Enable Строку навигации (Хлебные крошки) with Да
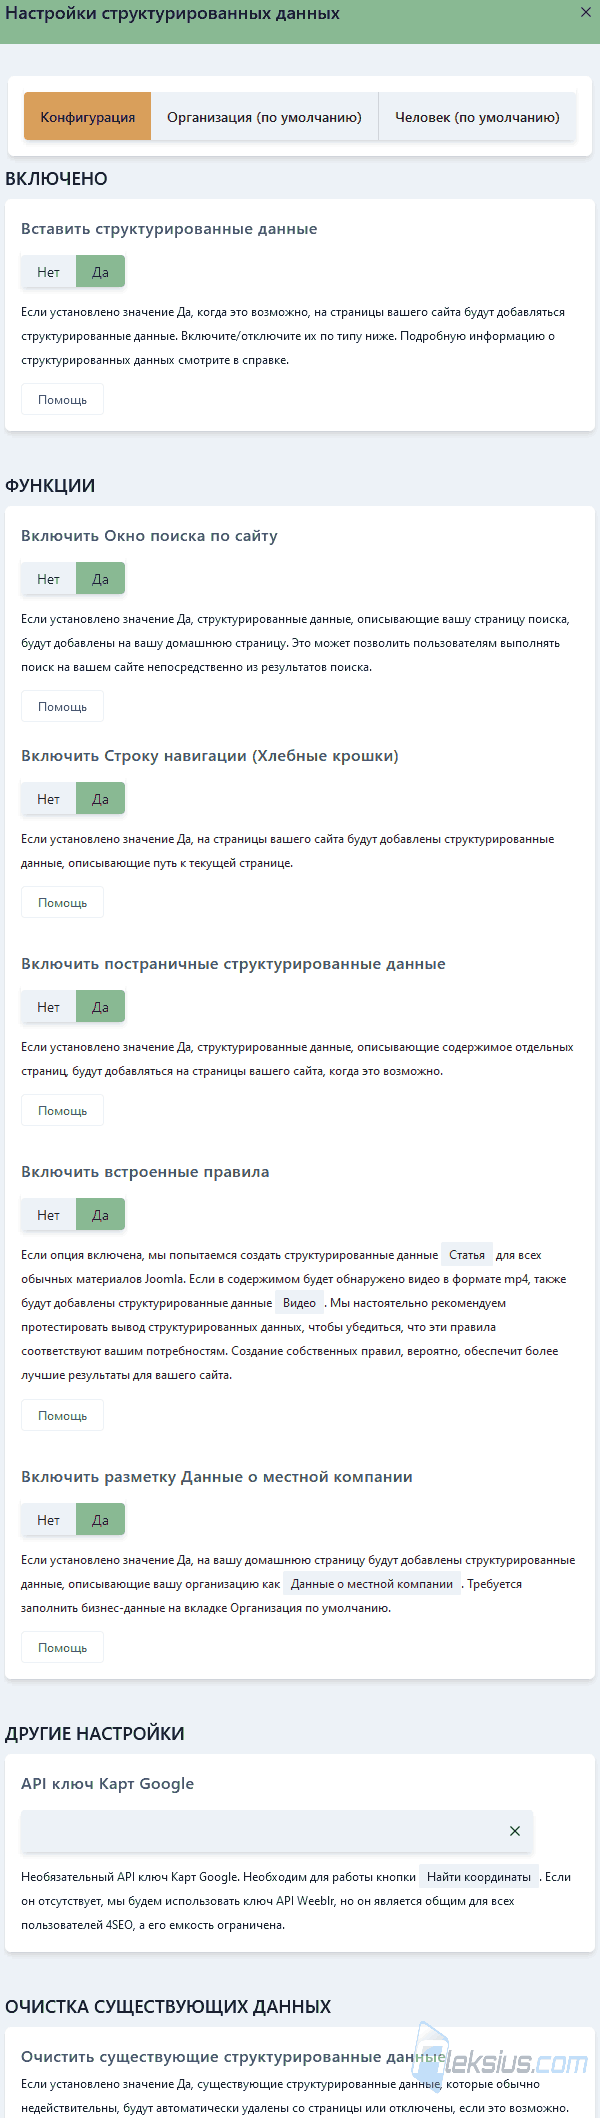Screen dimensions: 600x2118 [x=100, y=799]
